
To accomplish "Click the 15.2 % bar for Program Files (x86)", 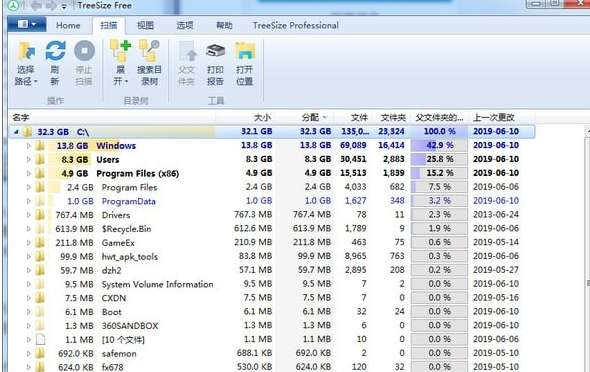I will point(439,173).
